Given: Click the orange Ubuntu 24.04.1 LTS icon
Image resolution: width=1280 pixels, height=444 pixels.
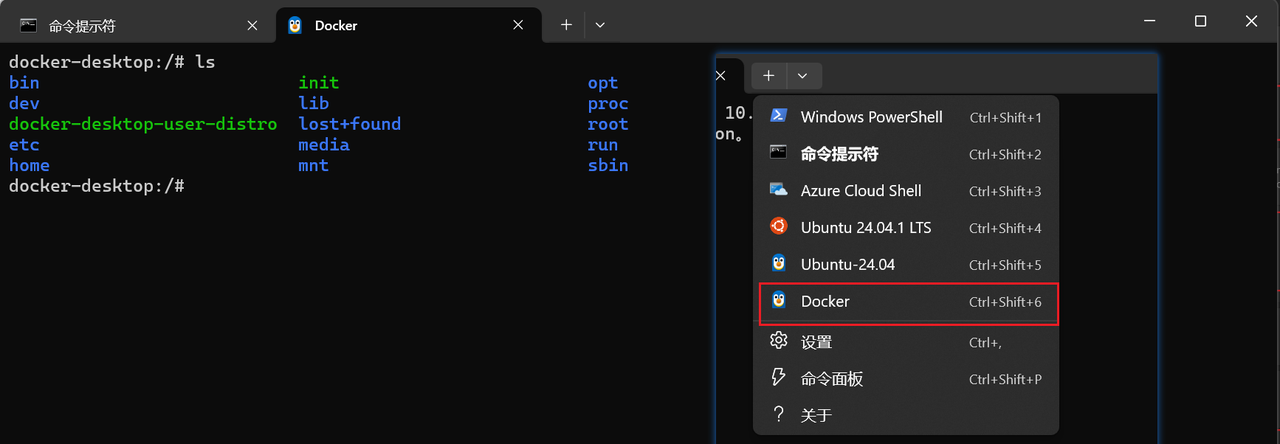Looking at the screenshot, I should [778, 227].
